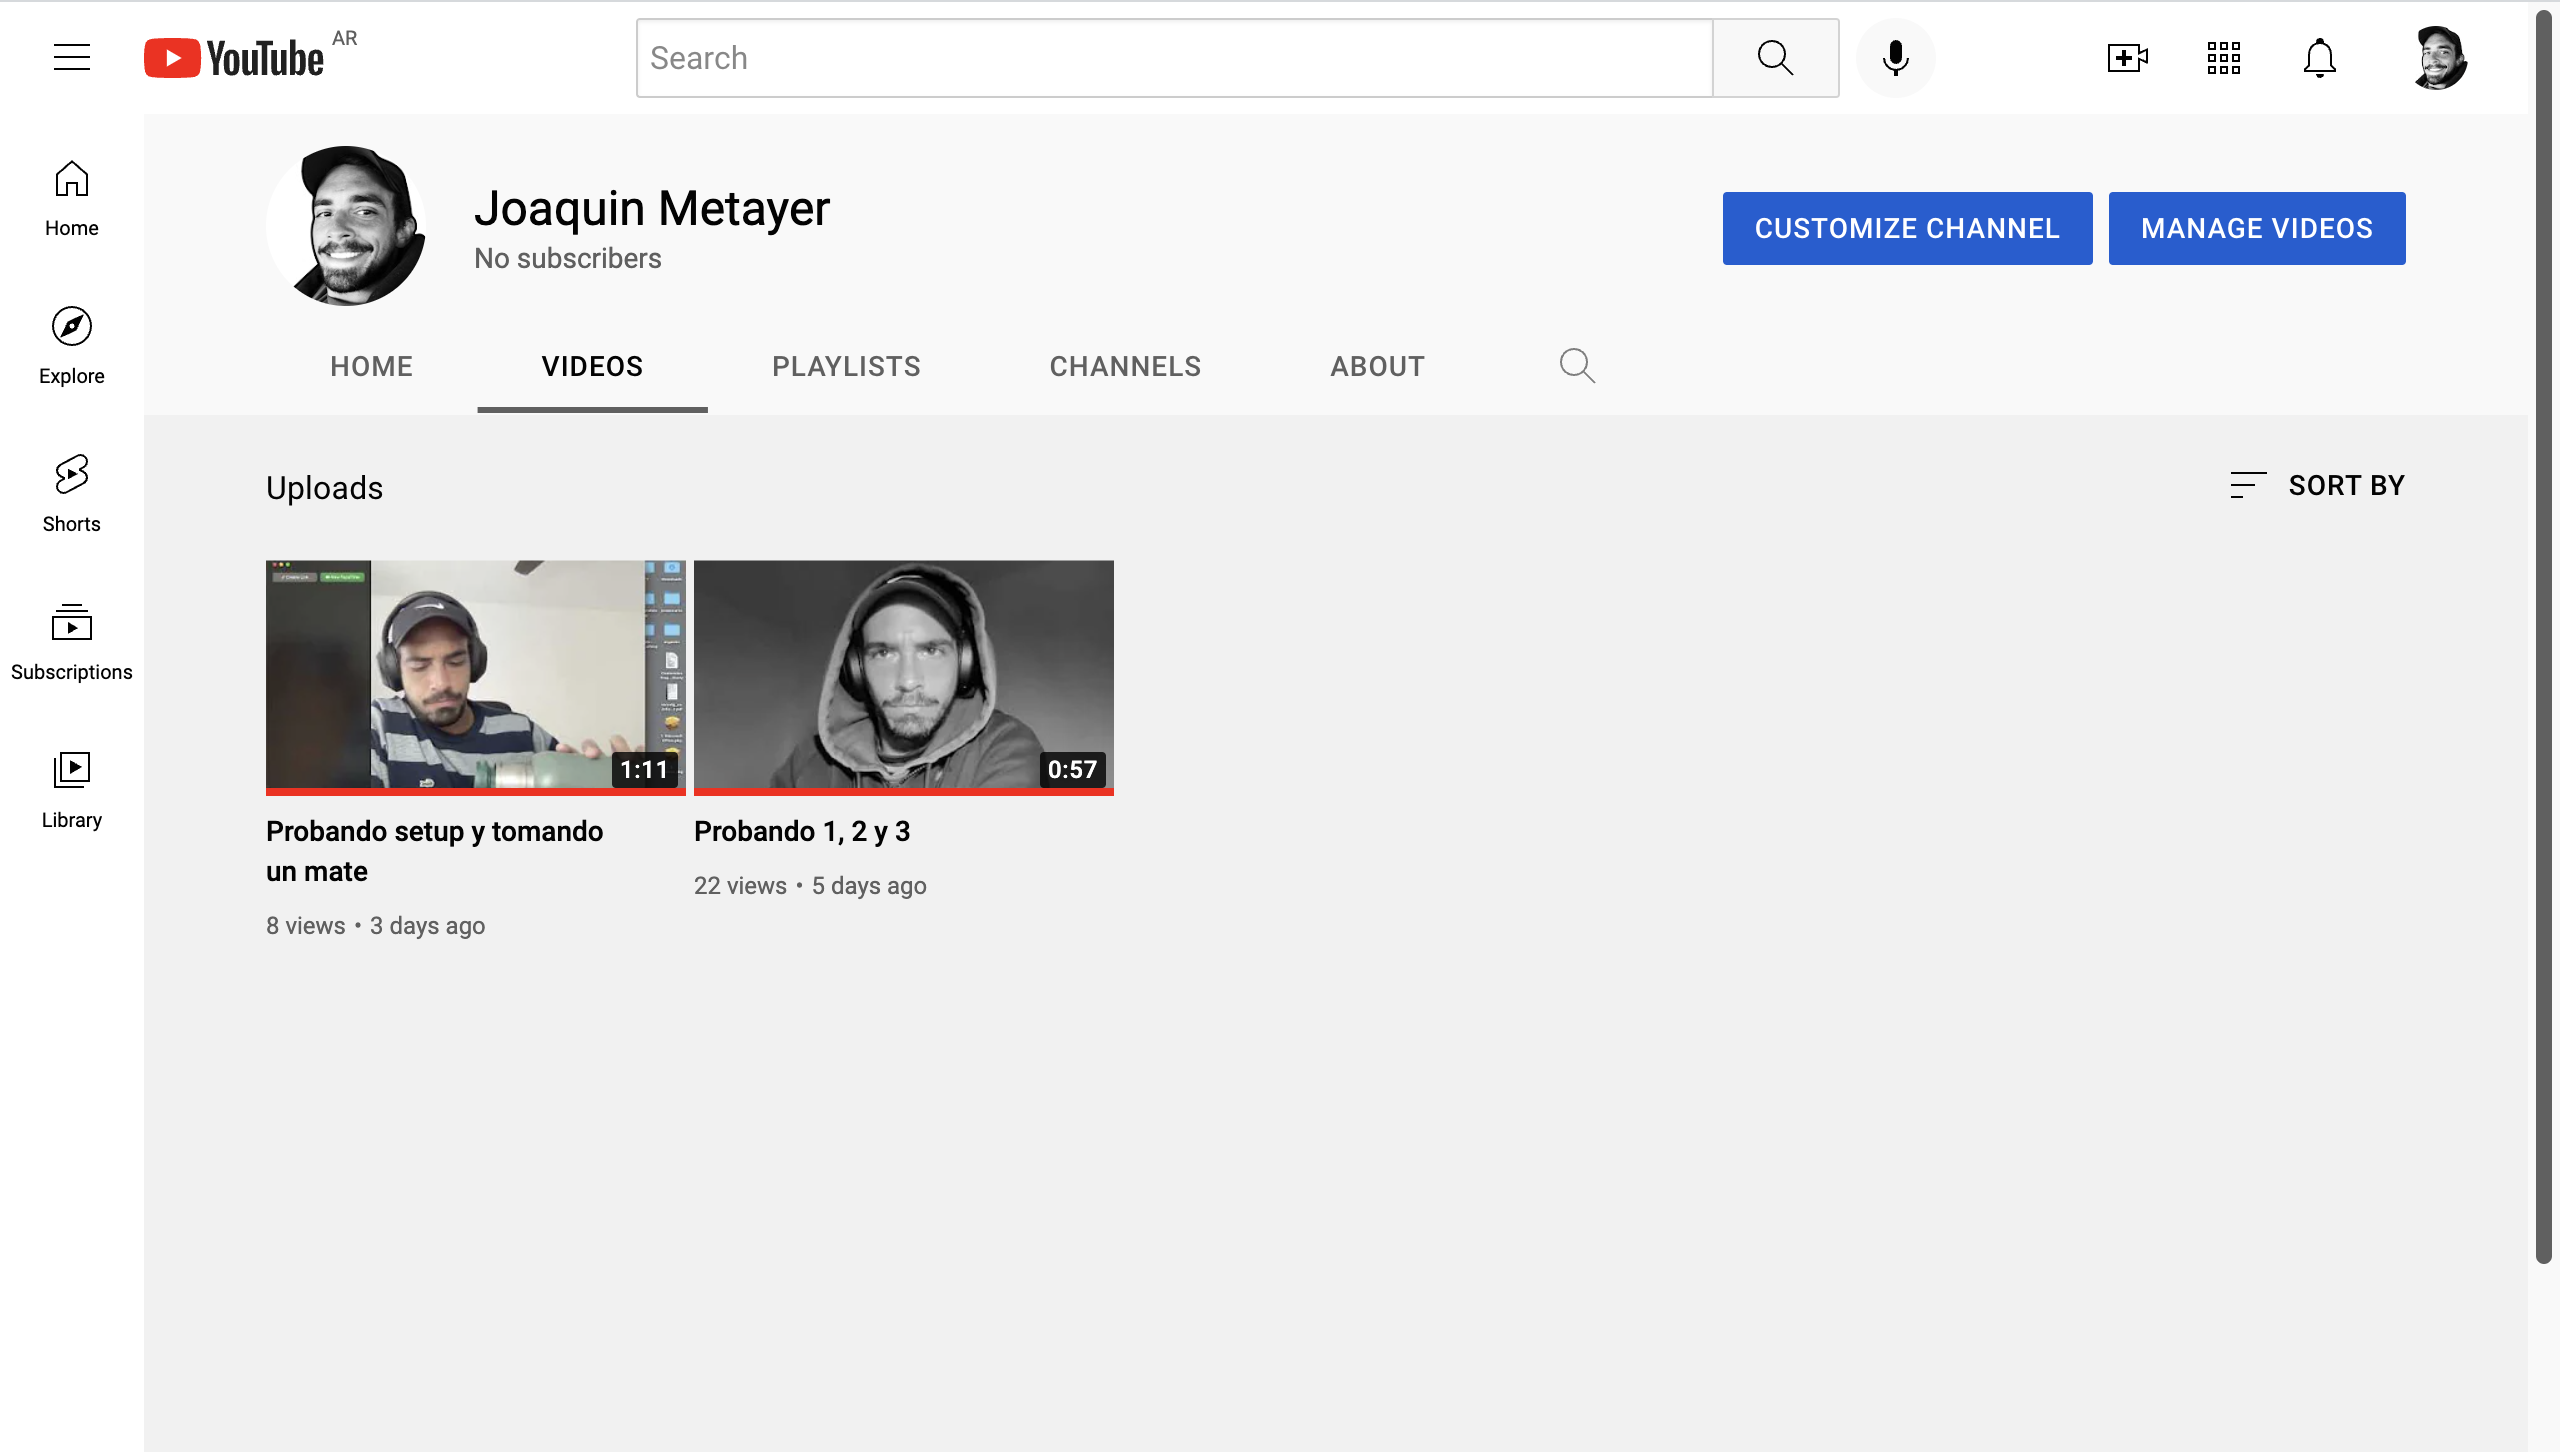Switch to the About tab

[x=1377, y=366]
